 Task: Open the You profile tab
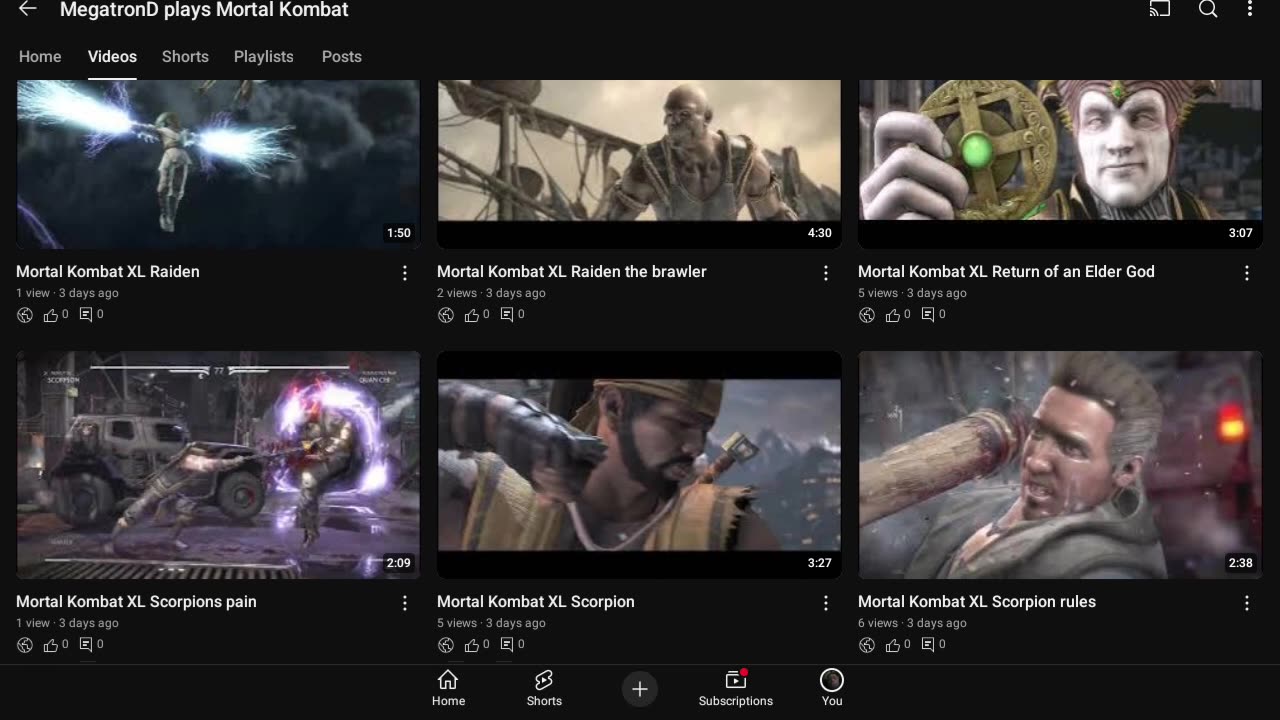click(832, 688)
